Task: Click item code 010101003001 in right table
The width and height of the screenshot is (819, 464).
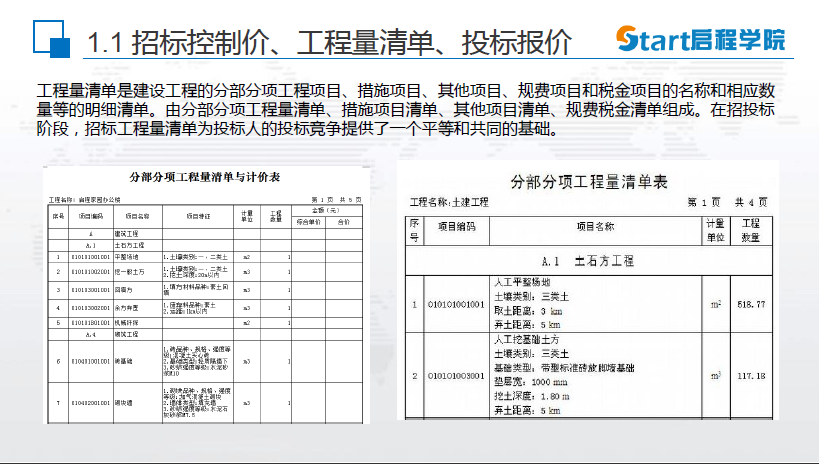Action: click(x=455, y=376)
